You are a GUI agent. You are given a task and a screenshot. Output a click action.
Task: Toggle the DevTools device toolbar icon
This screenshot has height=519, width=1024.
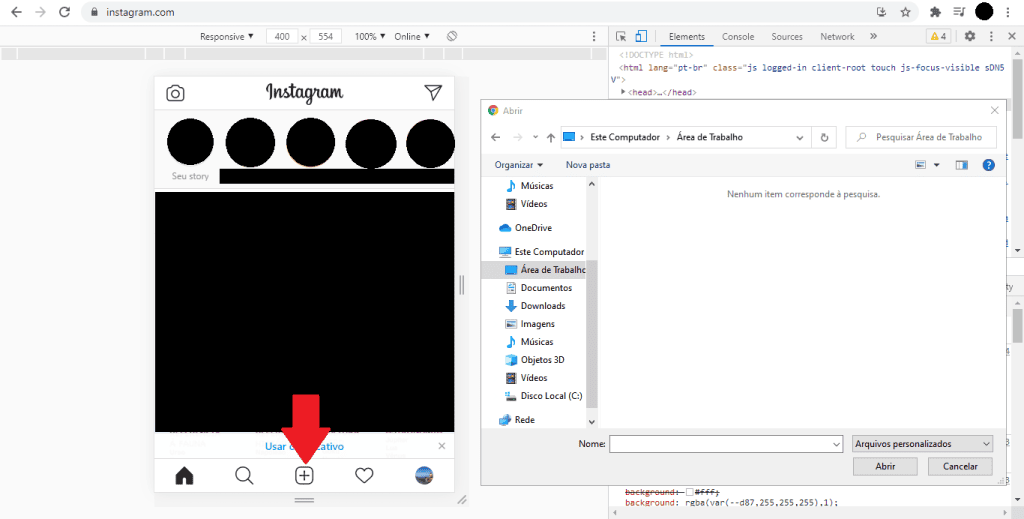pyautogui.click(x=641, y=37)
